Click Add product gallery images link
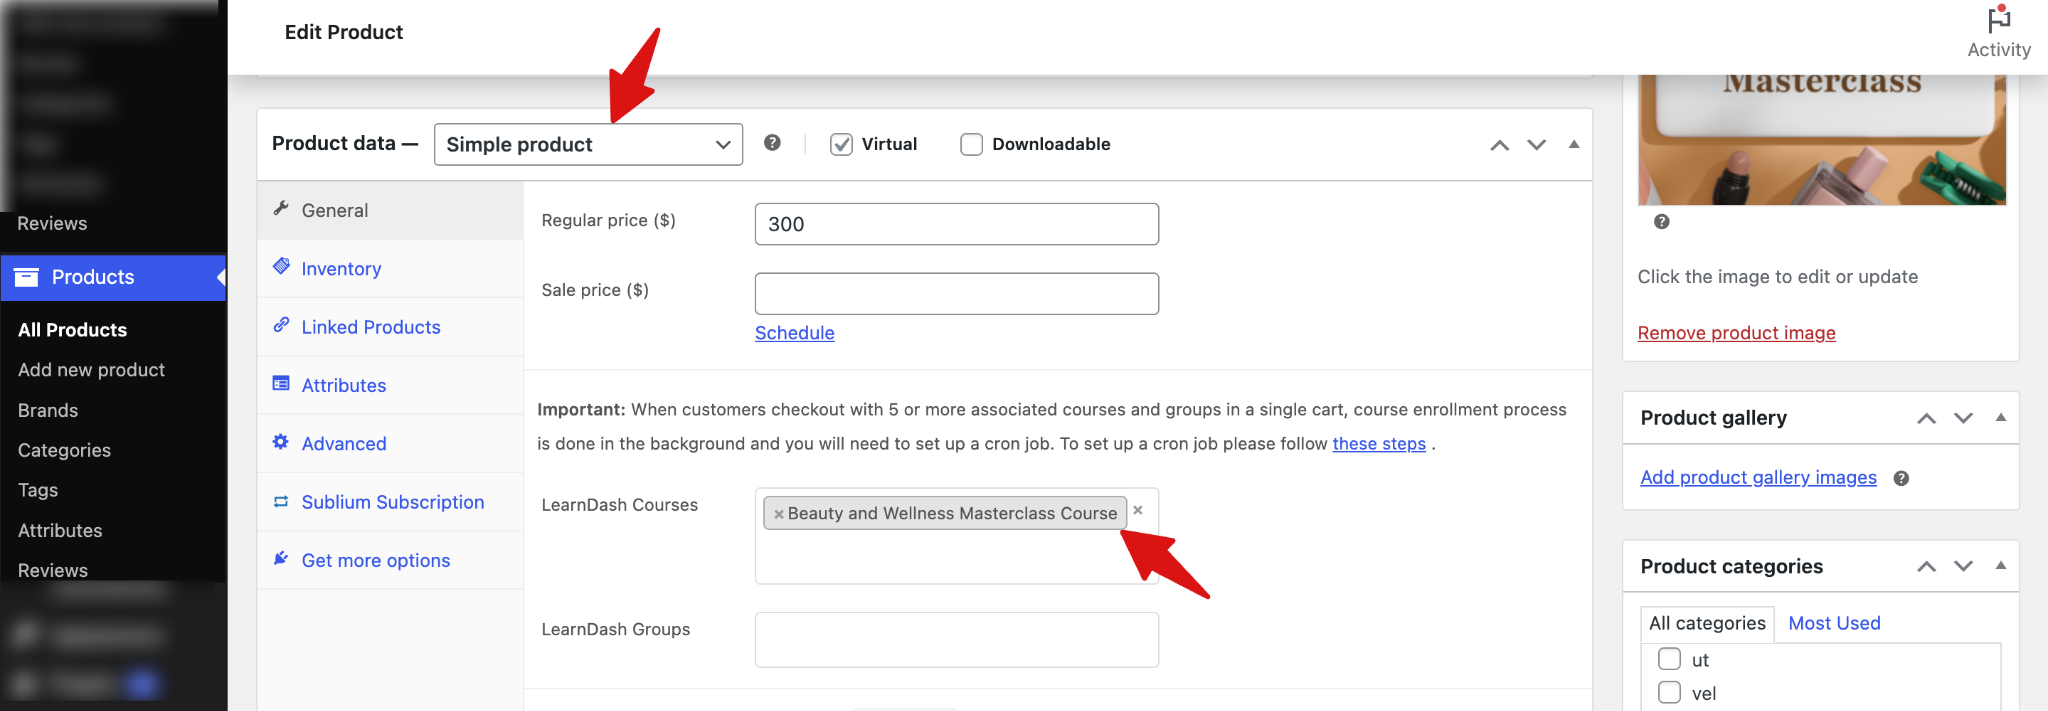 (x=1758, y=477)
